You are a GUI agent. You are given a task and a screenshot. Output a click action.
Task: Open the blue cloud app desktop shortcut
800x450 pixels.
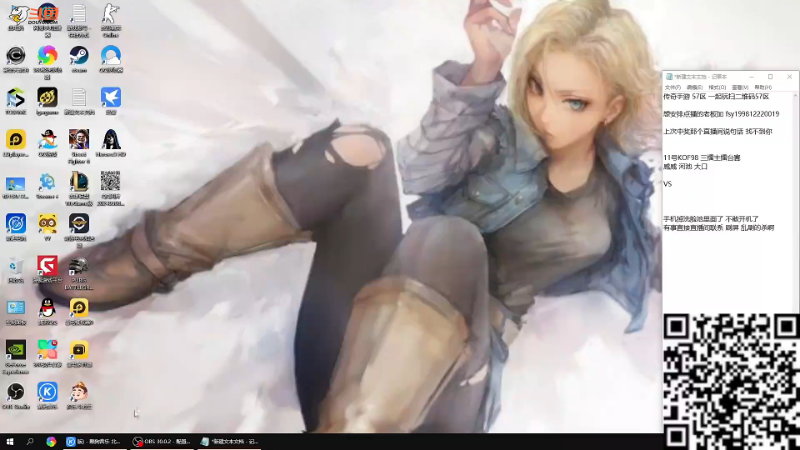pyautogui.click(x=111, y=55)
